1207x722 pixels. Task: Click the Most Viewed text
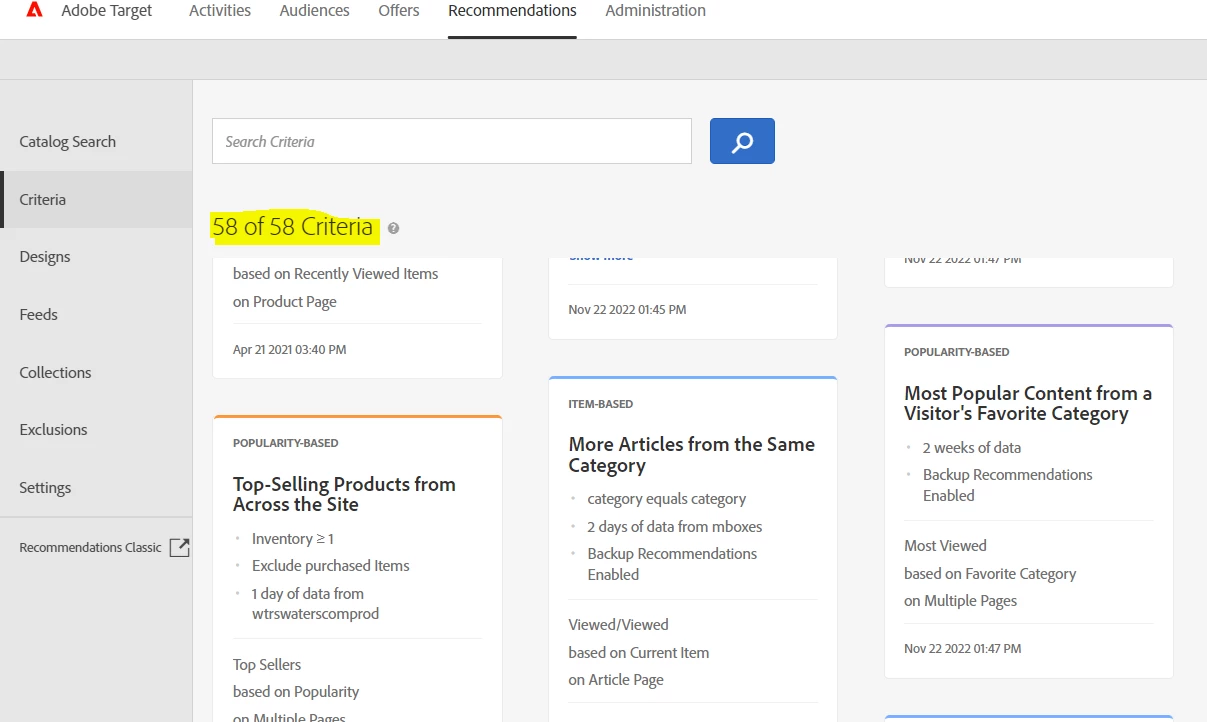pyautogui.click(x=945, y=546)
